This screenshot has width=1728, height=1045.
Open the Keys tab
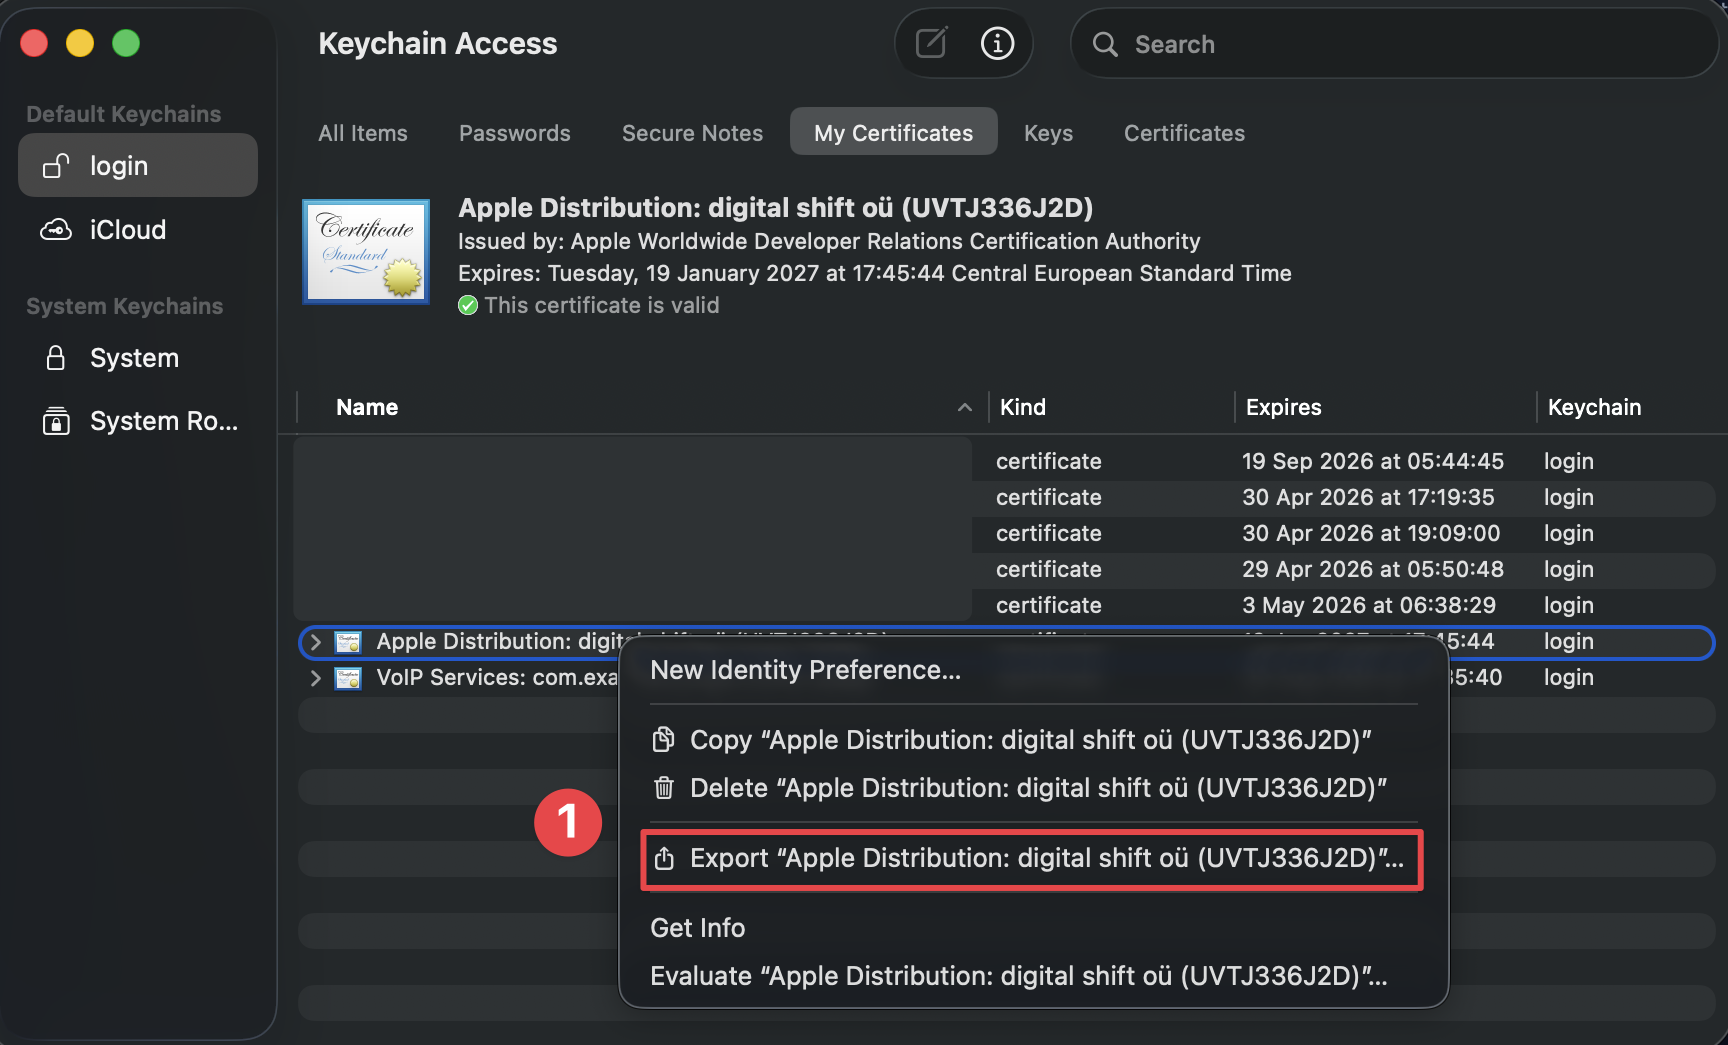(1047, 133)
